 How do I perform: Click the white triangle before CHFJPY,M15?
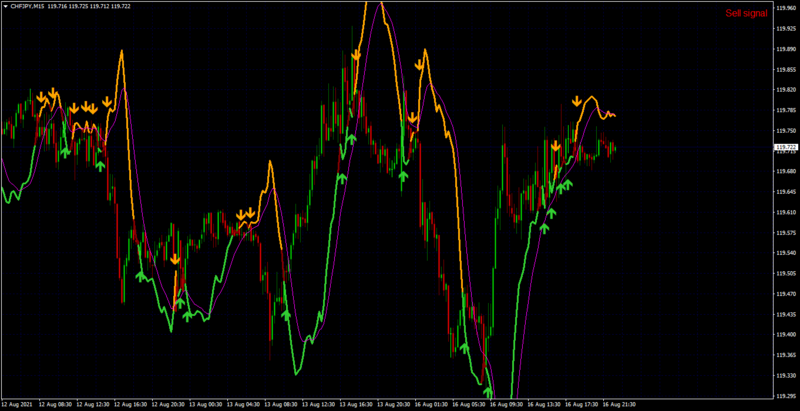point(6,6)
